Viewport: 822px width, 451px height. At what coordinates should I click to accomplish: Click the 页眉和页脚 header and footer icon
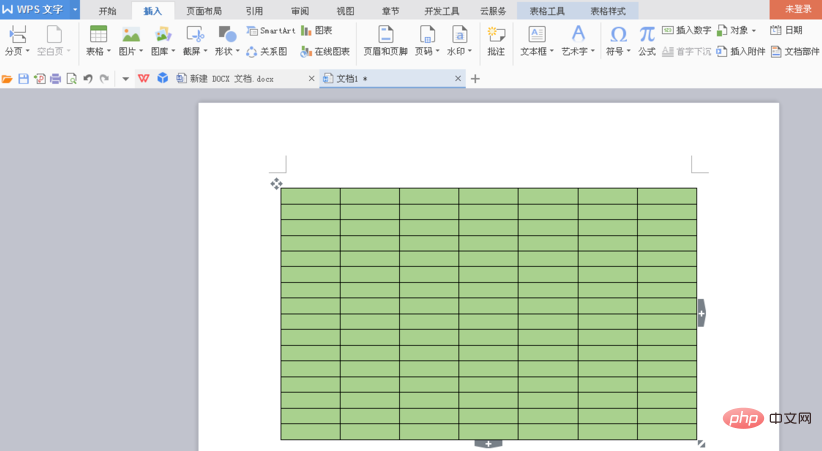point(385,35)
